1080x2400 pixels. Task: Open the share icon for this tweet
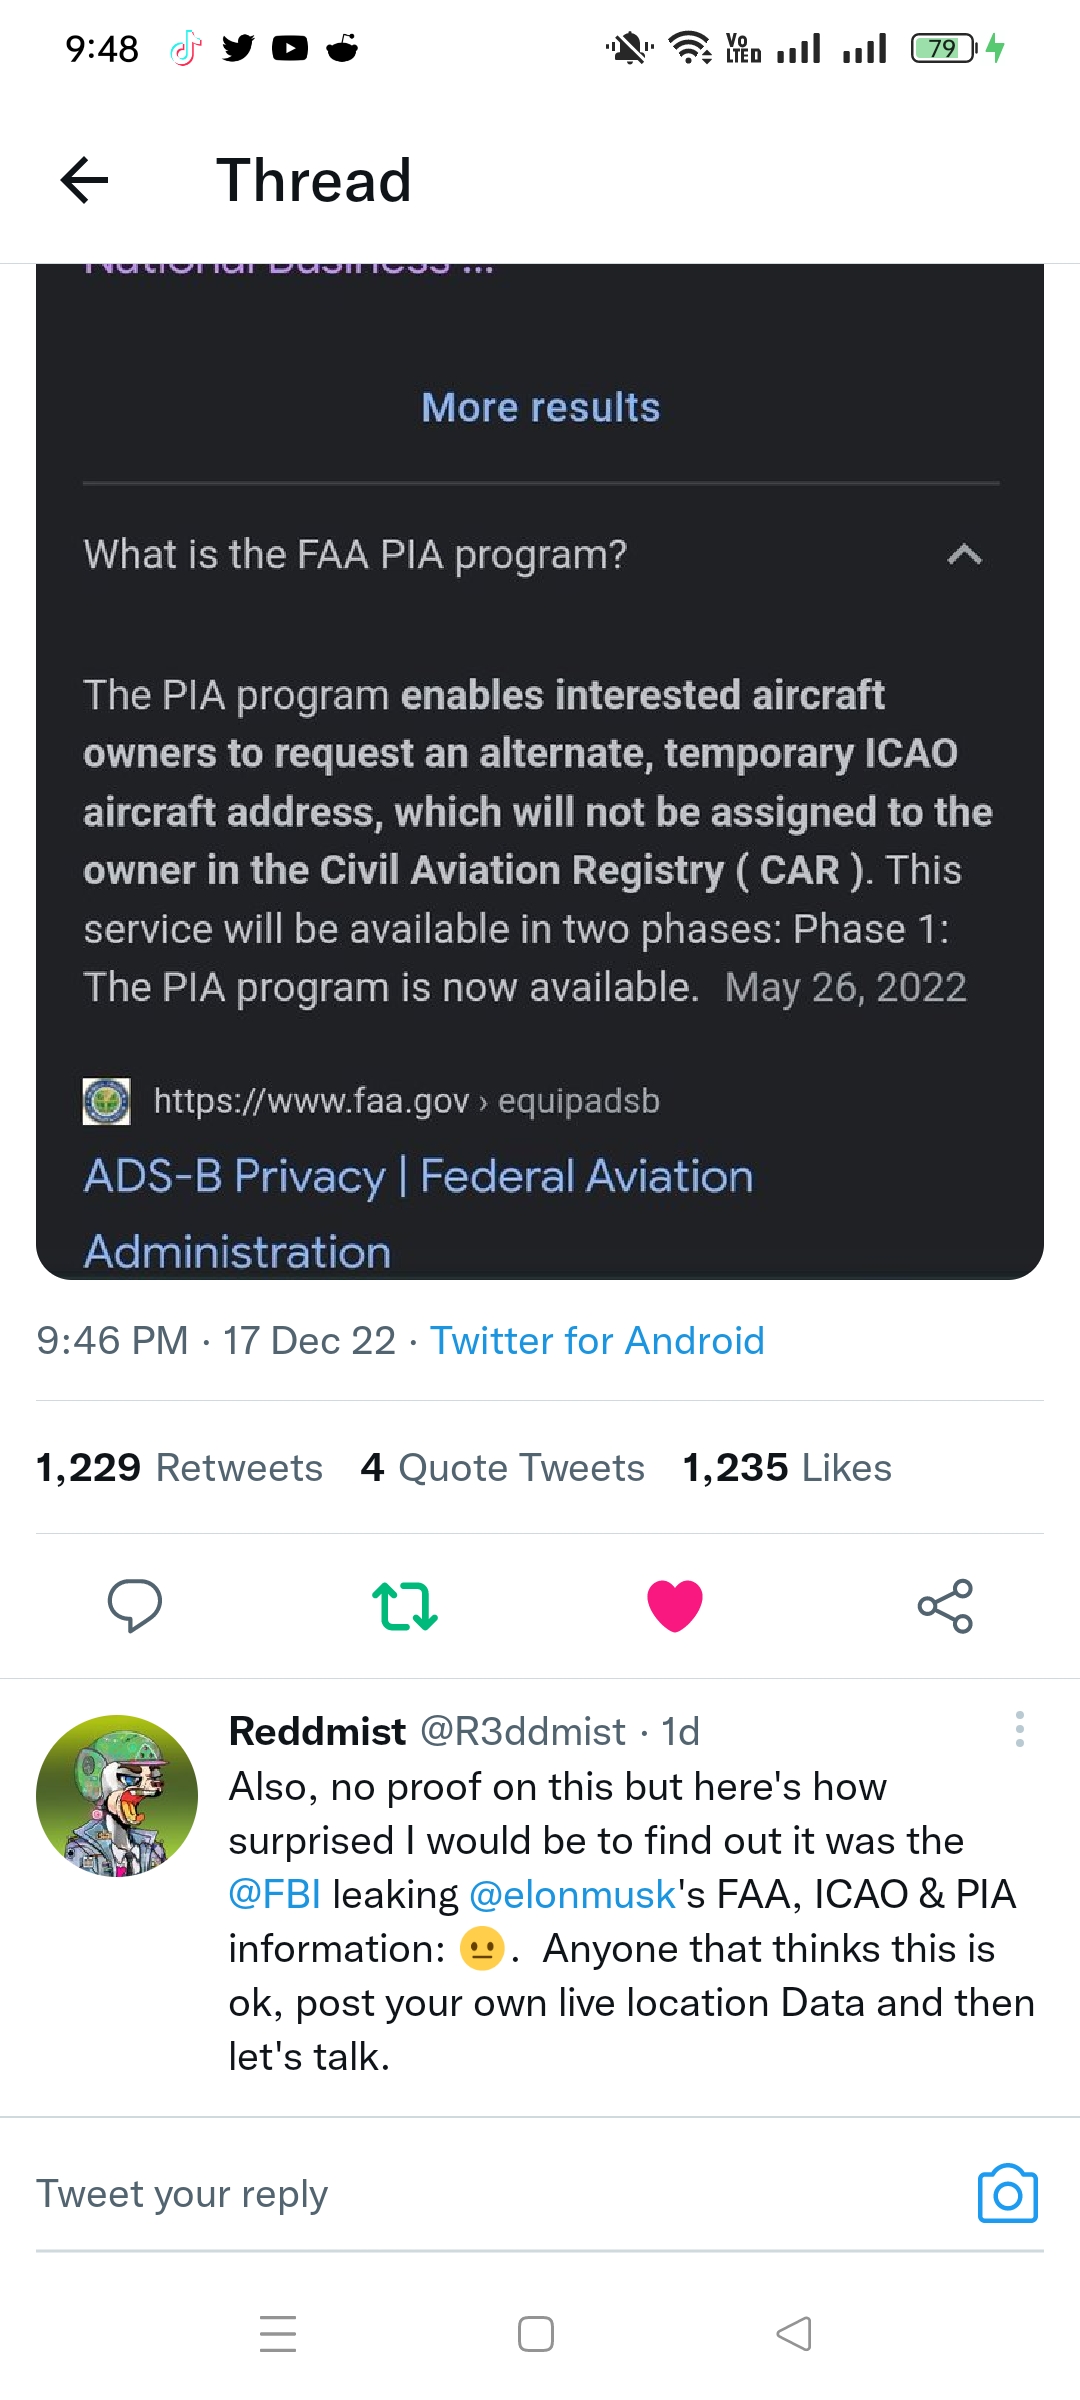(945, 1606)
